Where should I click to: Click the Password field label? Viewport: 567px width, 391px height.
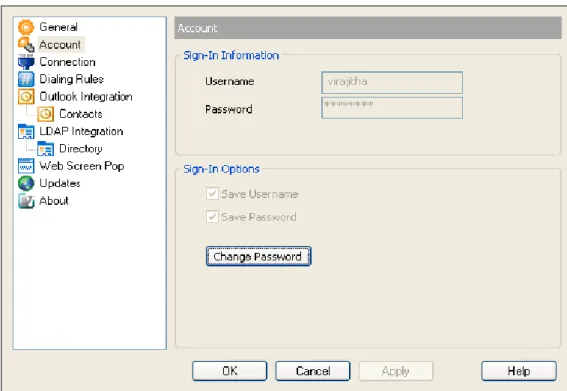(x=229, y=109)
